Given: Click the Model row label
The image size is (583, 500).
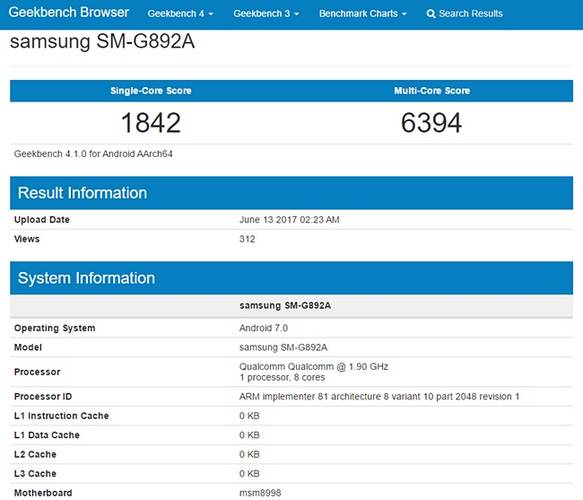Looking at the screenshot, I should [28, 348].
